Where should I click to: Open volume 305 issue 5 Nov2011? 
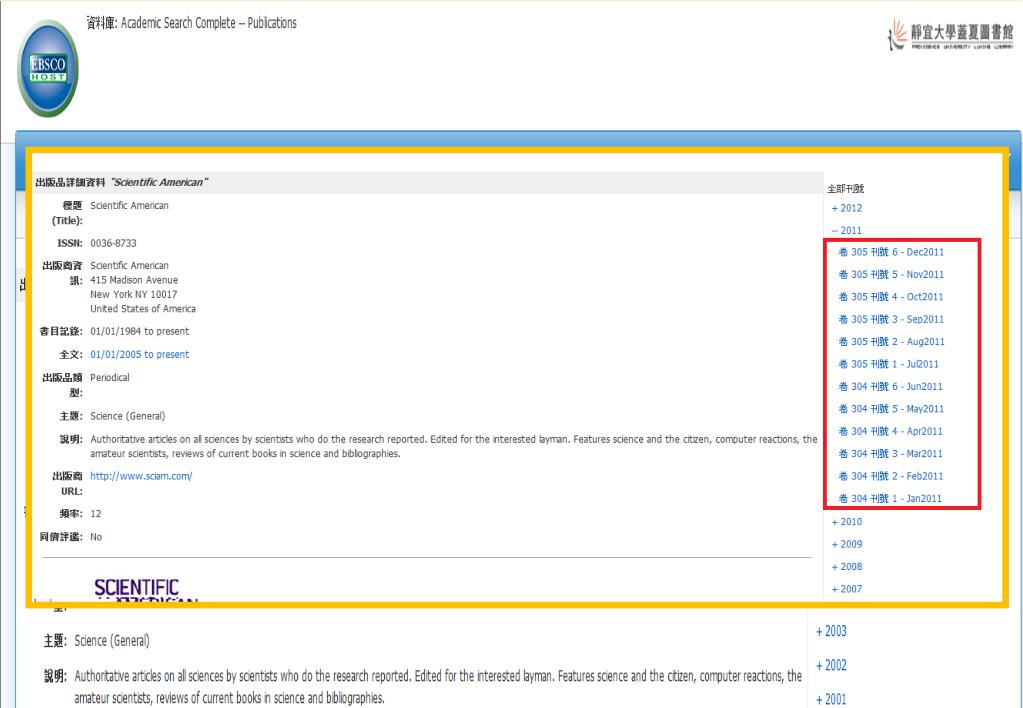891,275
